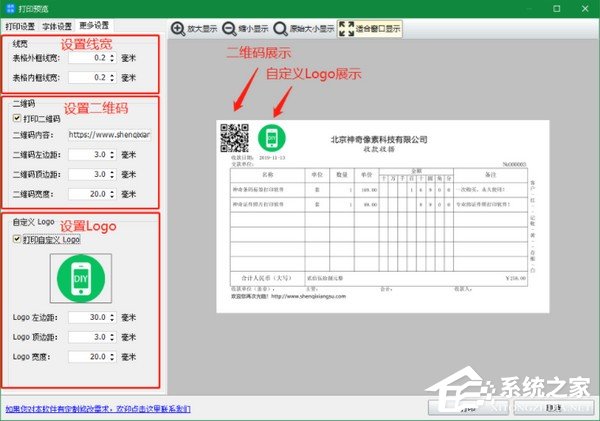The image size is (600, 421).
Task: Click the 二维码内容 URL input field
Action: tap(108, 133)
